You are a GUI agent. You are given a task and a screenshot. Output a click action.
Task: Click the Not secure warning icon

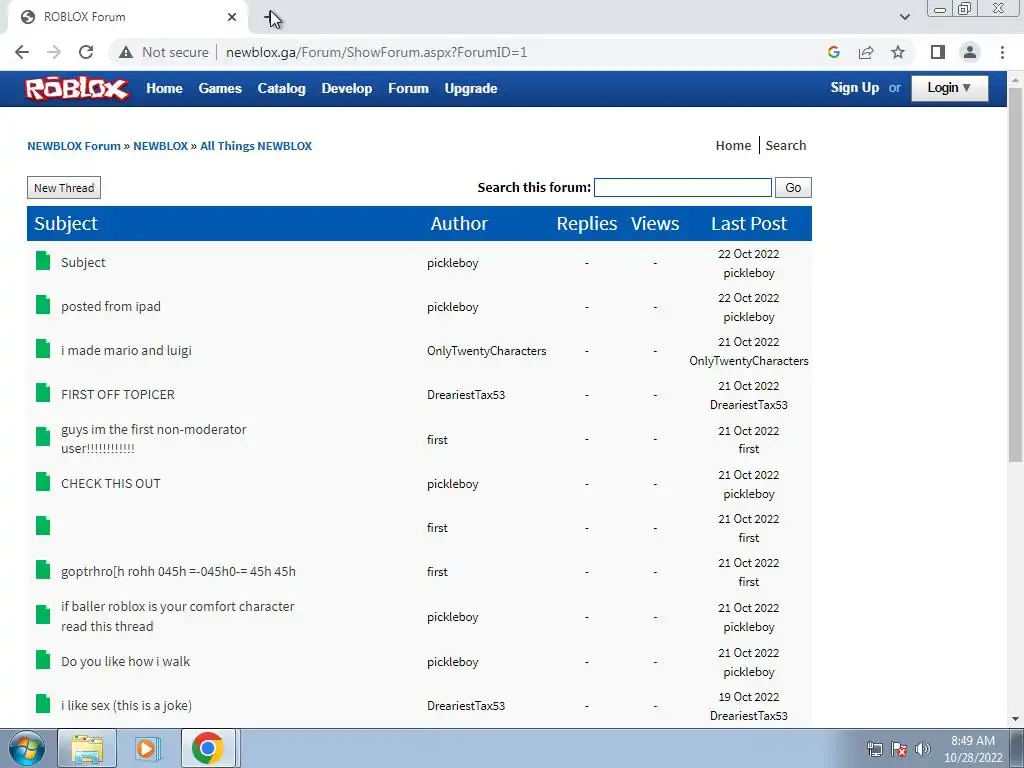(x=126, y=52)
